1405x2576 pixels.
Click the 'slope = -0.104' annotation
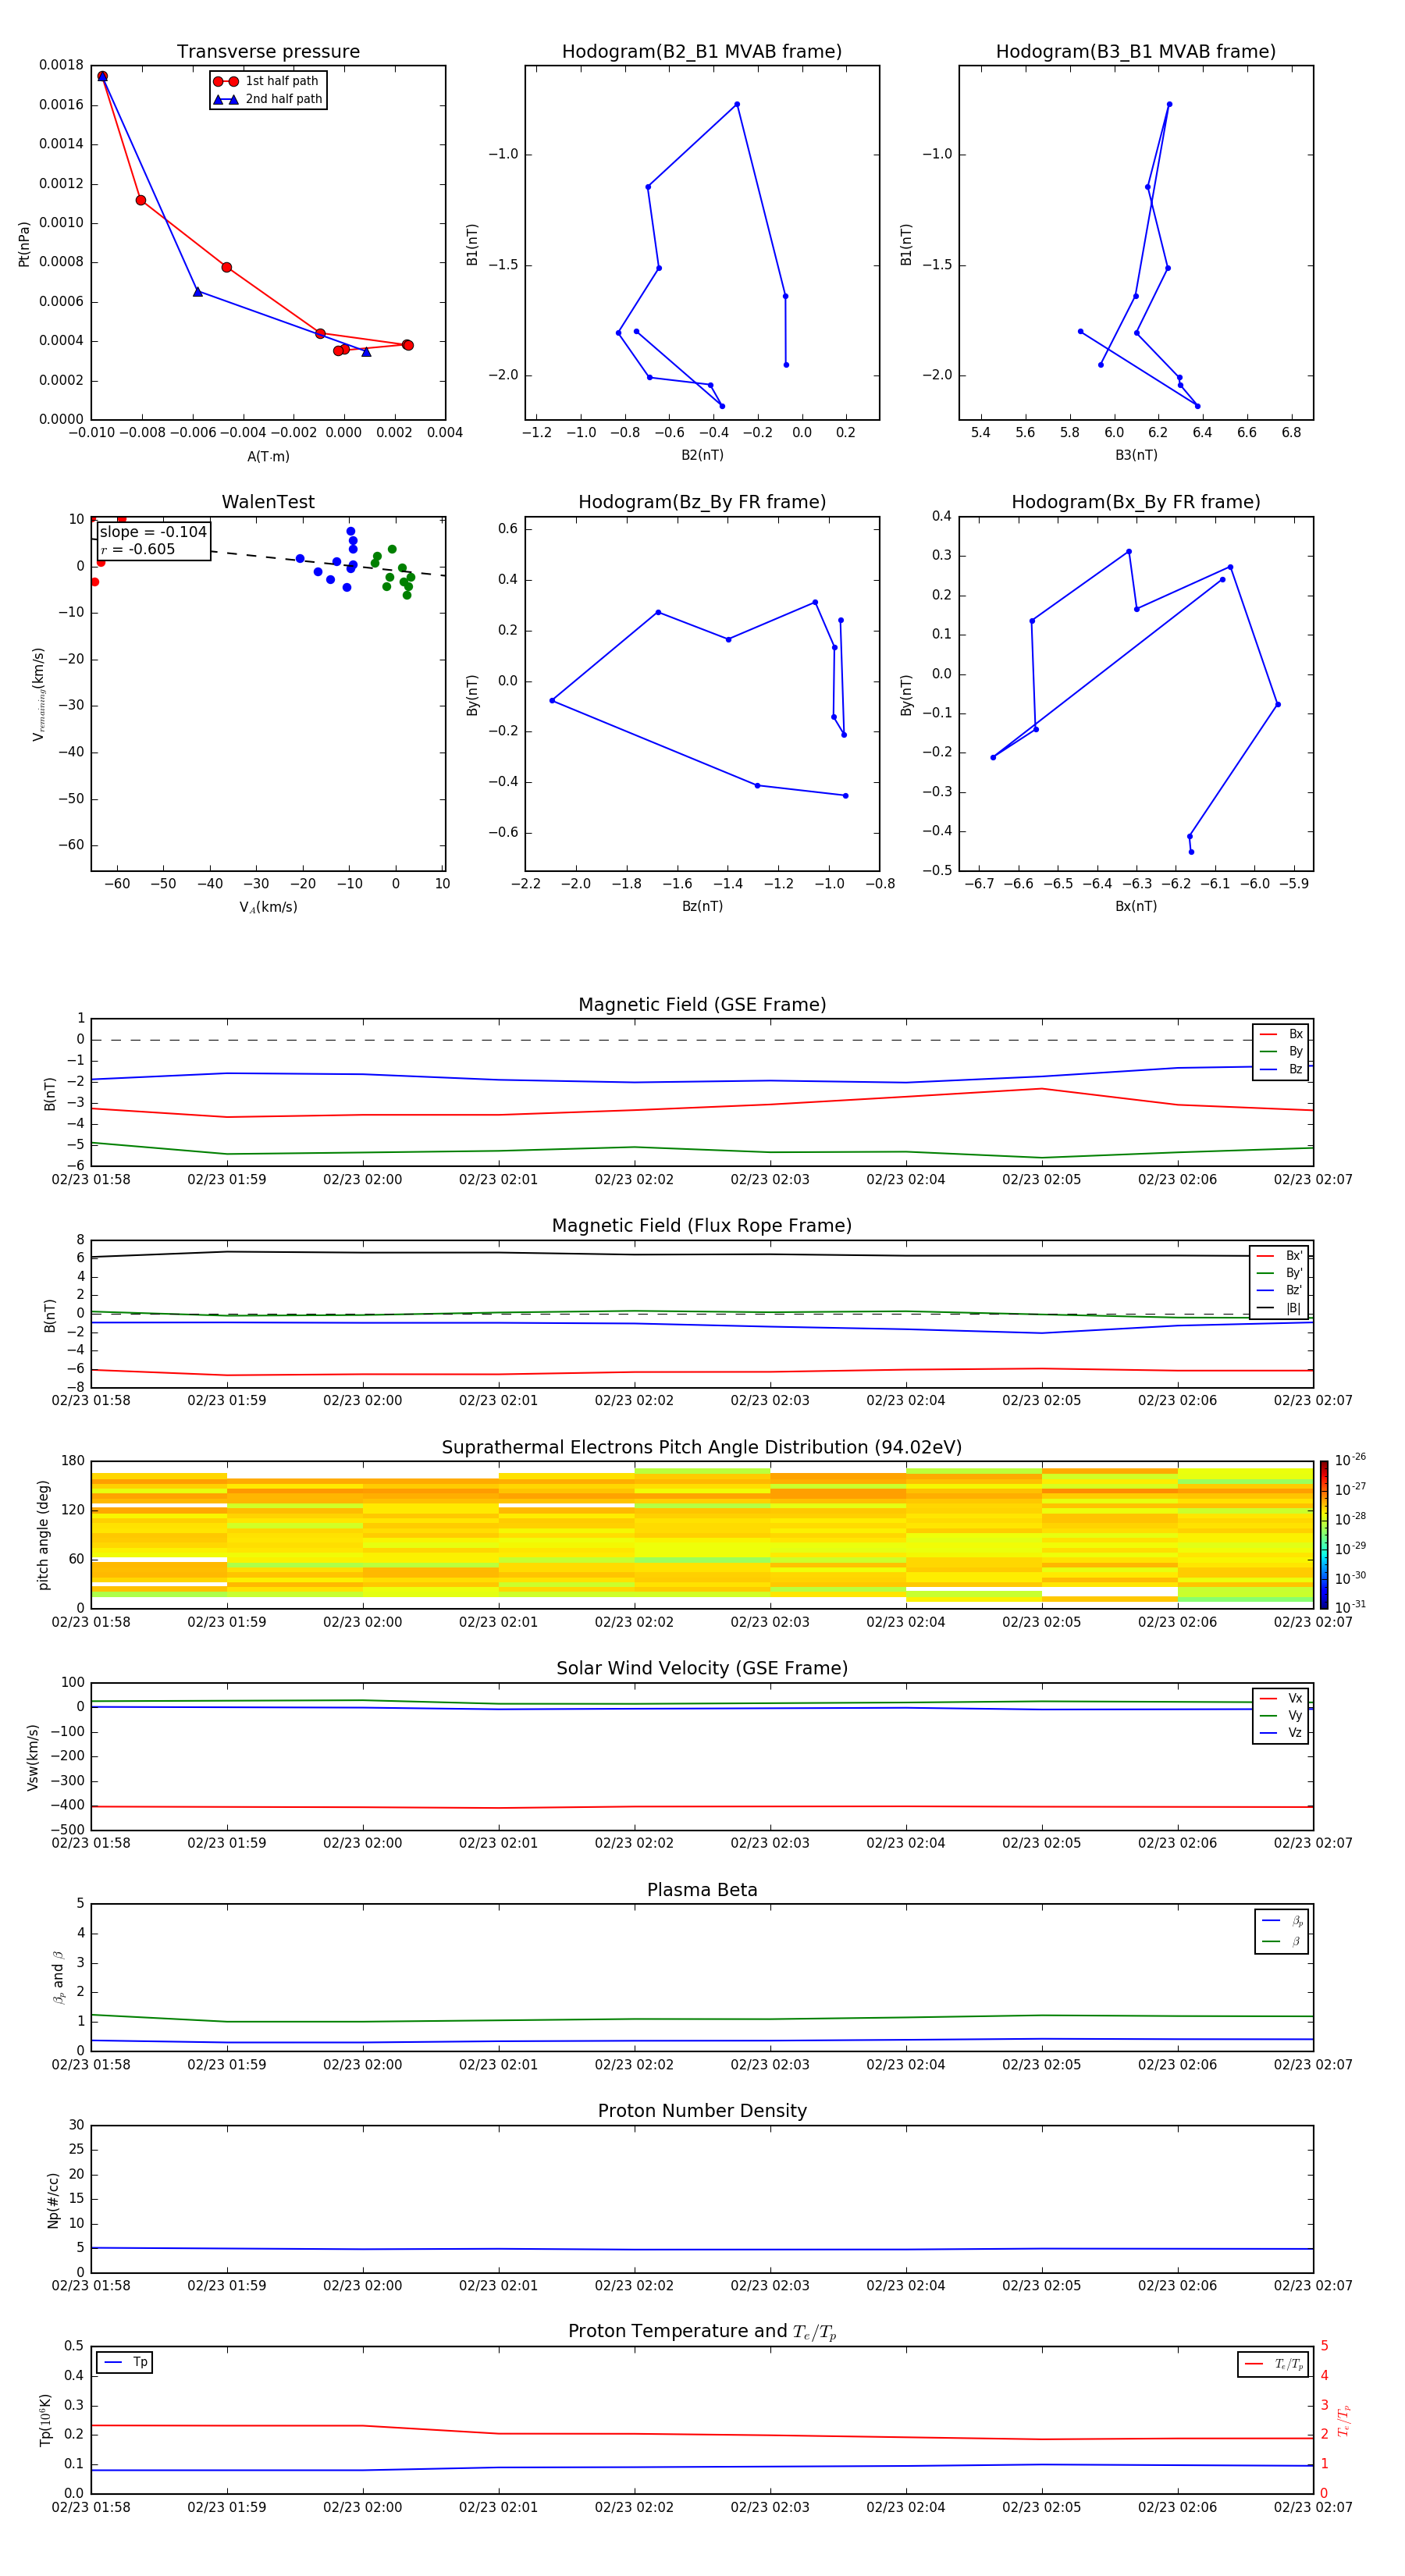tap(153, 532)
